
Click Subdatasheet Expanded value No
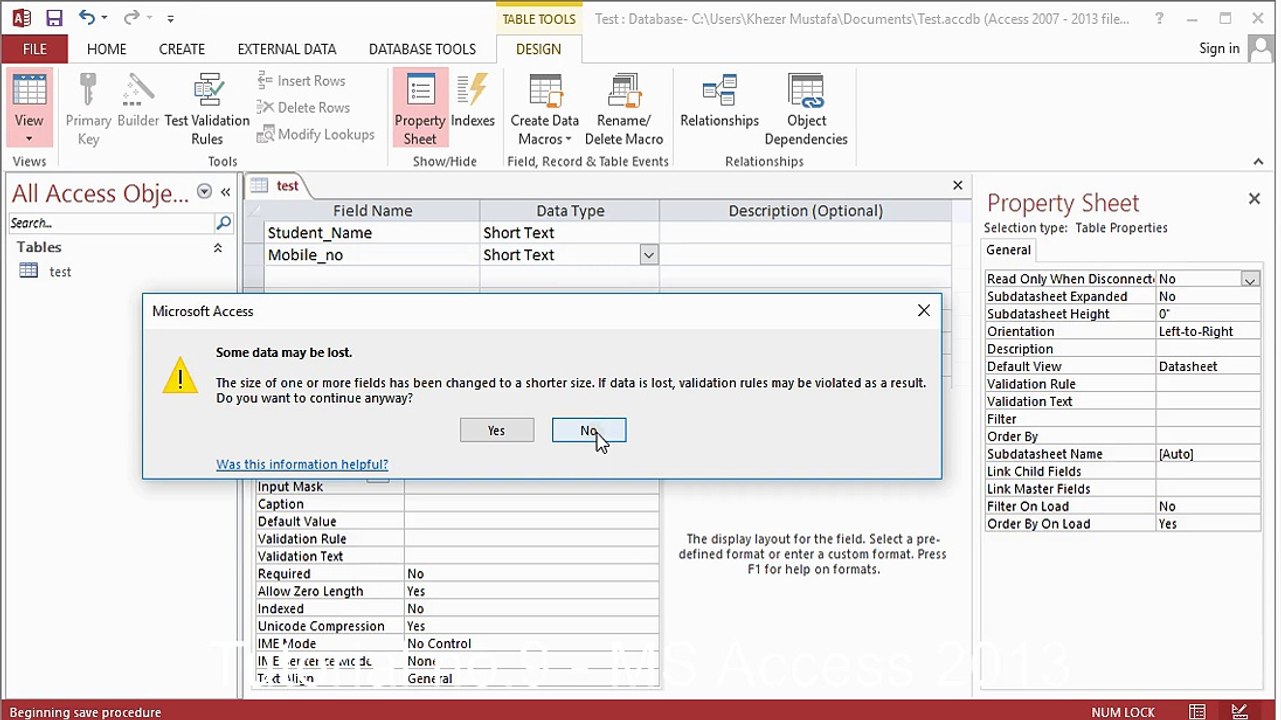(1208, 297)
